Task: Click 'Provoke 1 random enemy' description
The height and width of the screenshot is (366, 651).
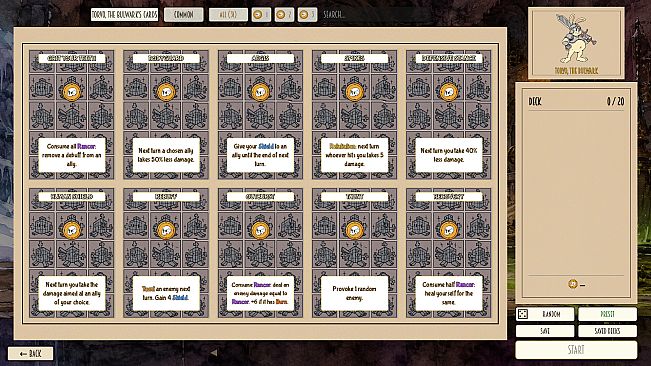Action: [354, 293]
